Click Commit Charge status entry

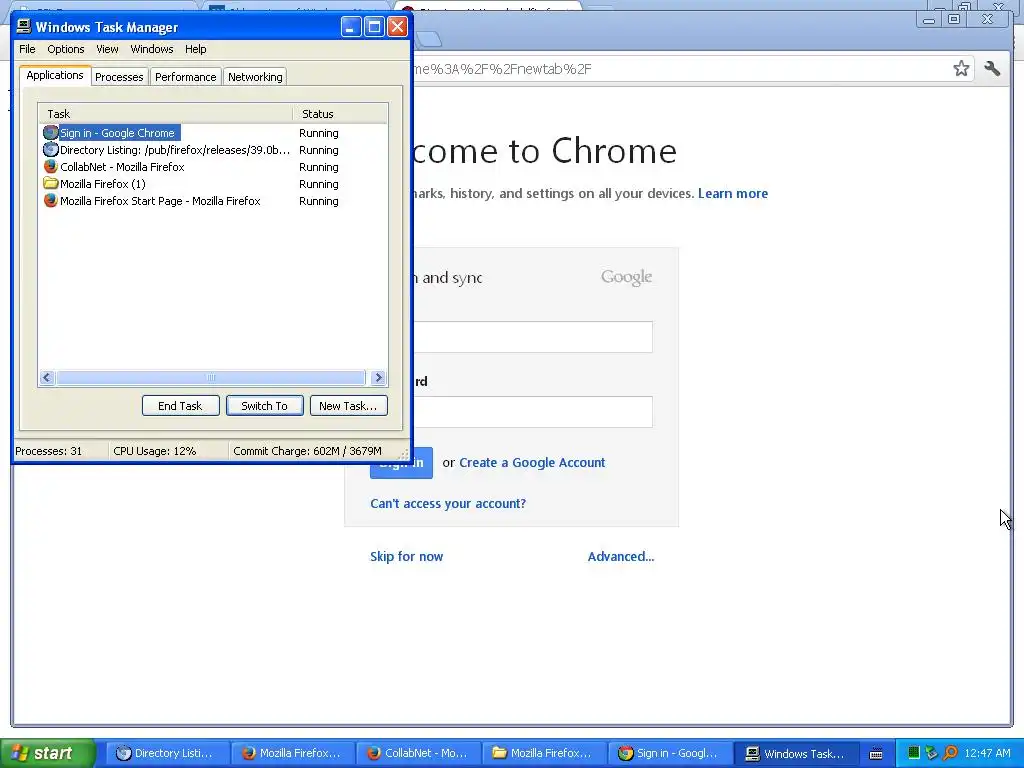tap(308, 451)
